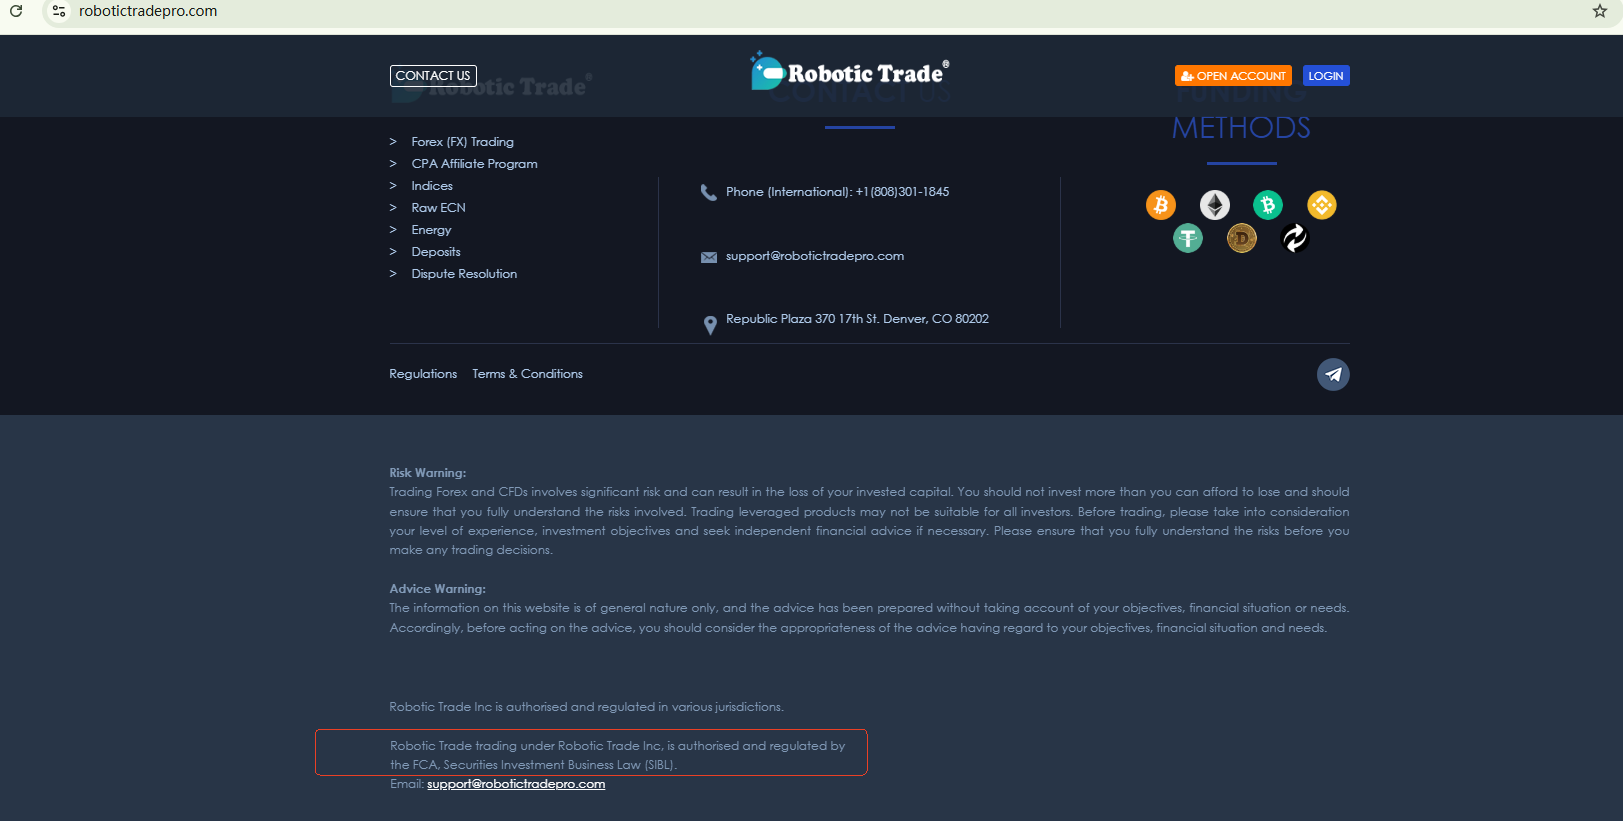The width and height of the screenshot is (1623, 821).
Task: Open the Regulations footer link
Action: [x=423, y=374]
